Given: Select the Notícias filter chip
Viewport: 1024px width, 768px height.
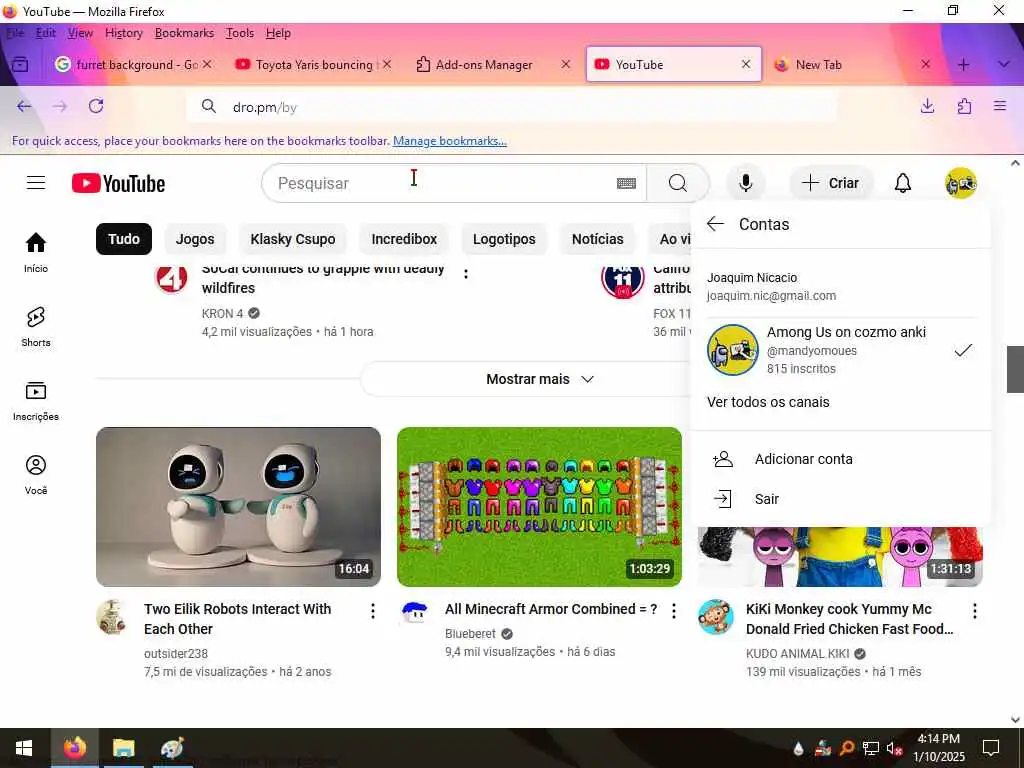Looking at the screenshot, I should click(x=598, y=239).
